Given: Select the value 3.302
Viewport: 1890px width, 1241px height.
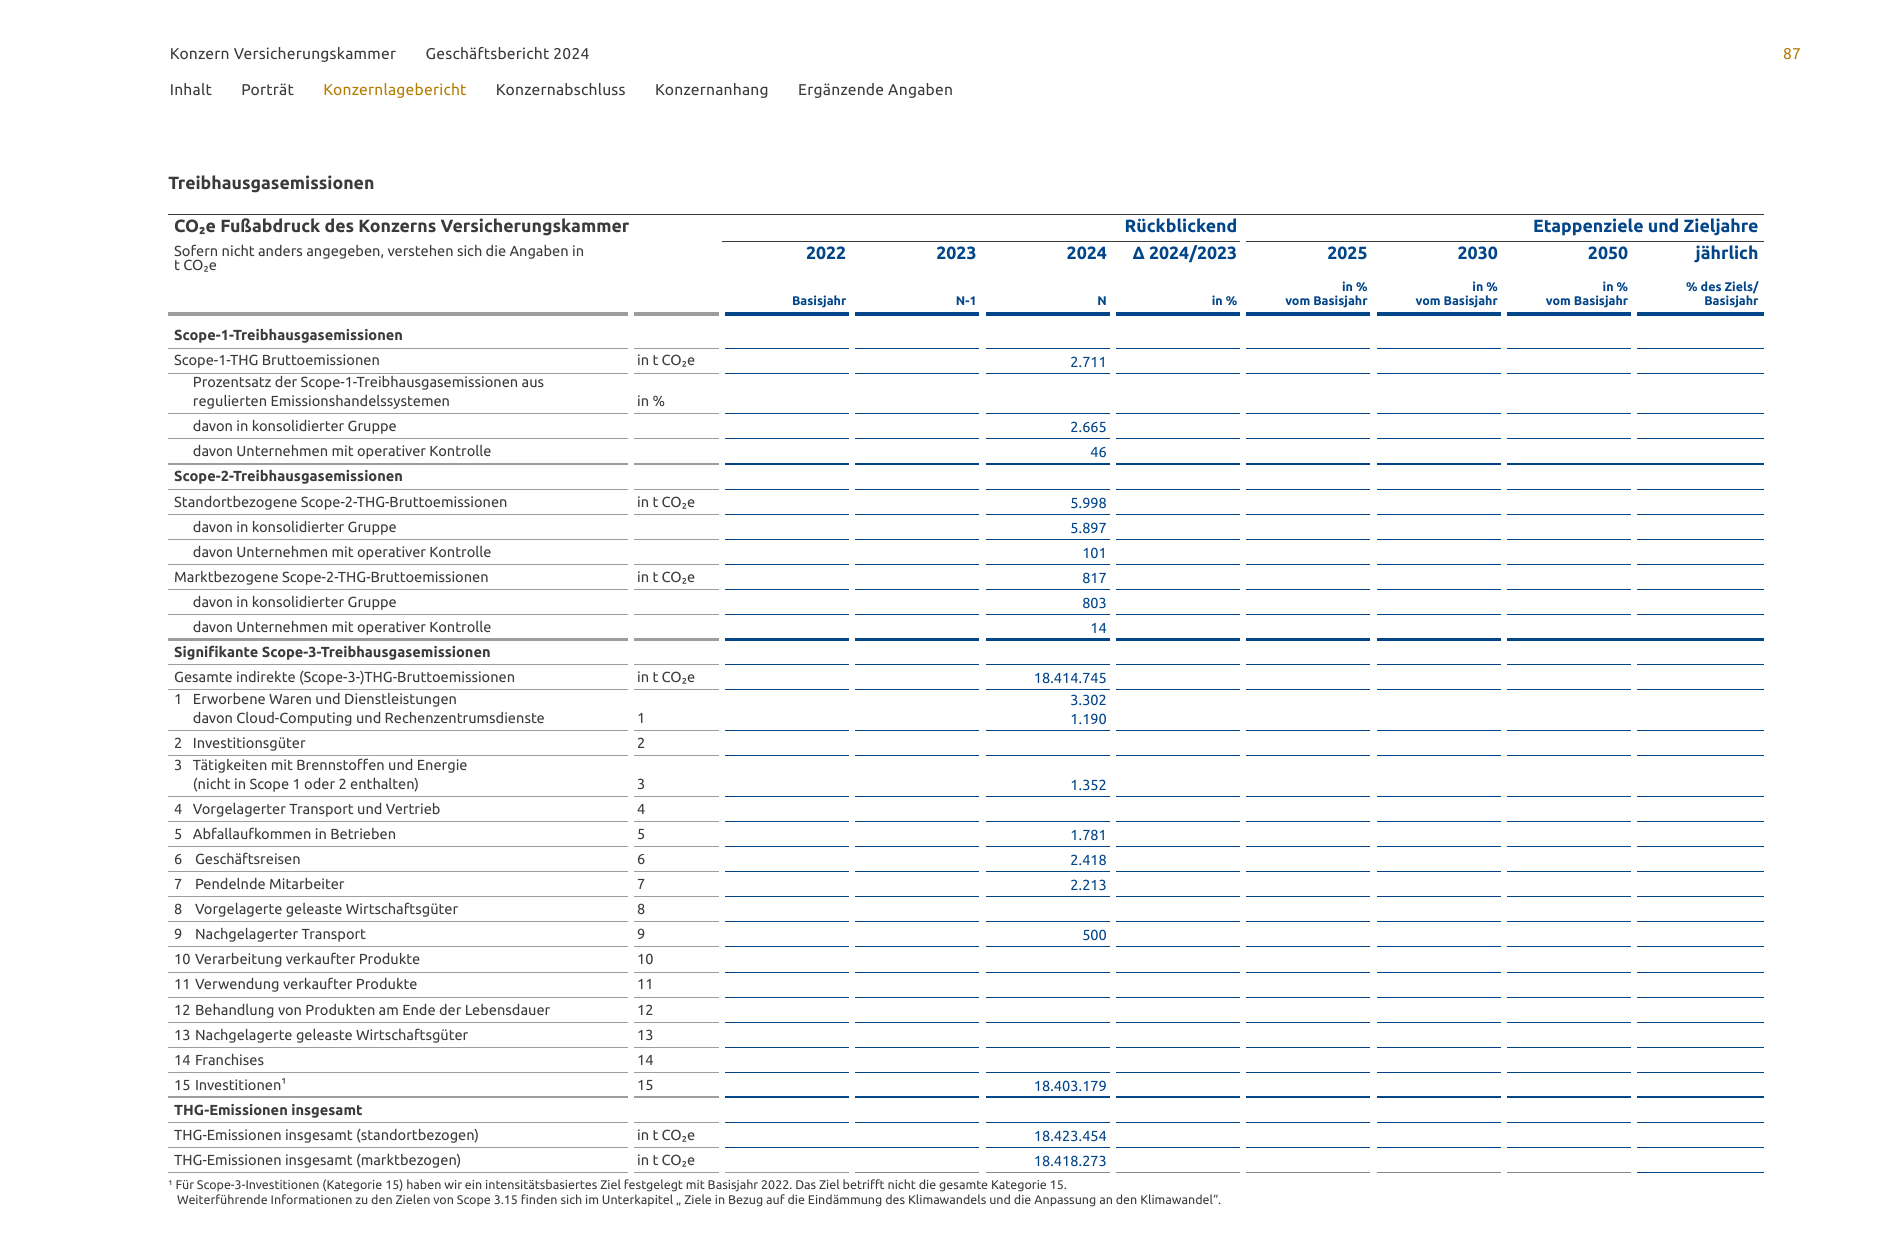Looking at the screenshot, I should (x=1088, y=700).
